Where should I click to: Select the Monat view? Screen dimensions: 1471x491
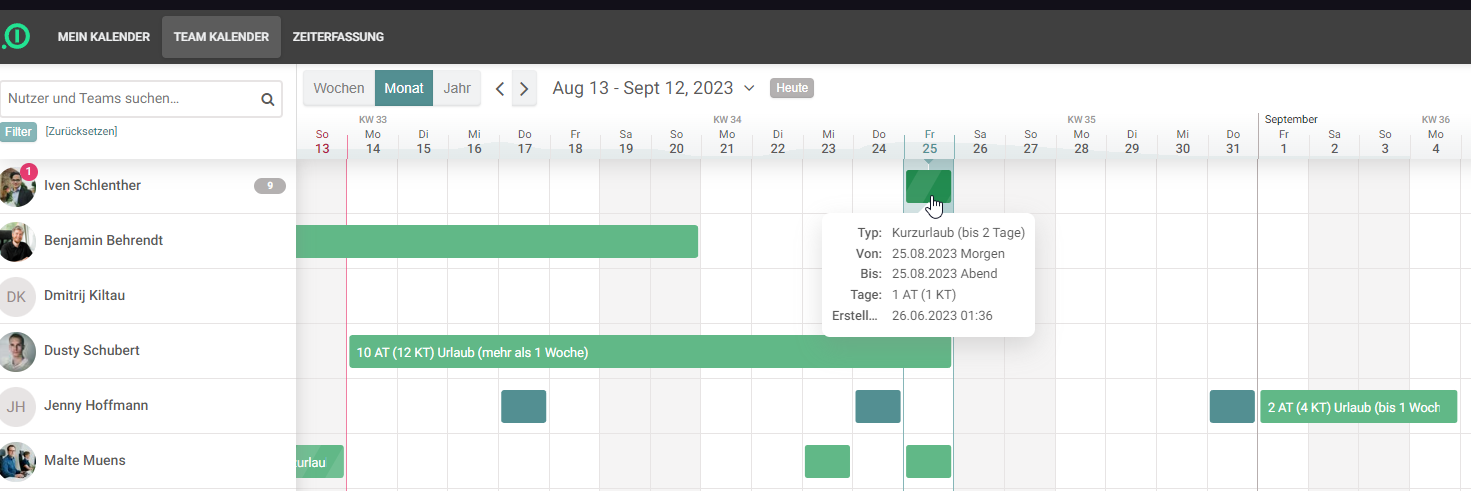coord(404,88)
